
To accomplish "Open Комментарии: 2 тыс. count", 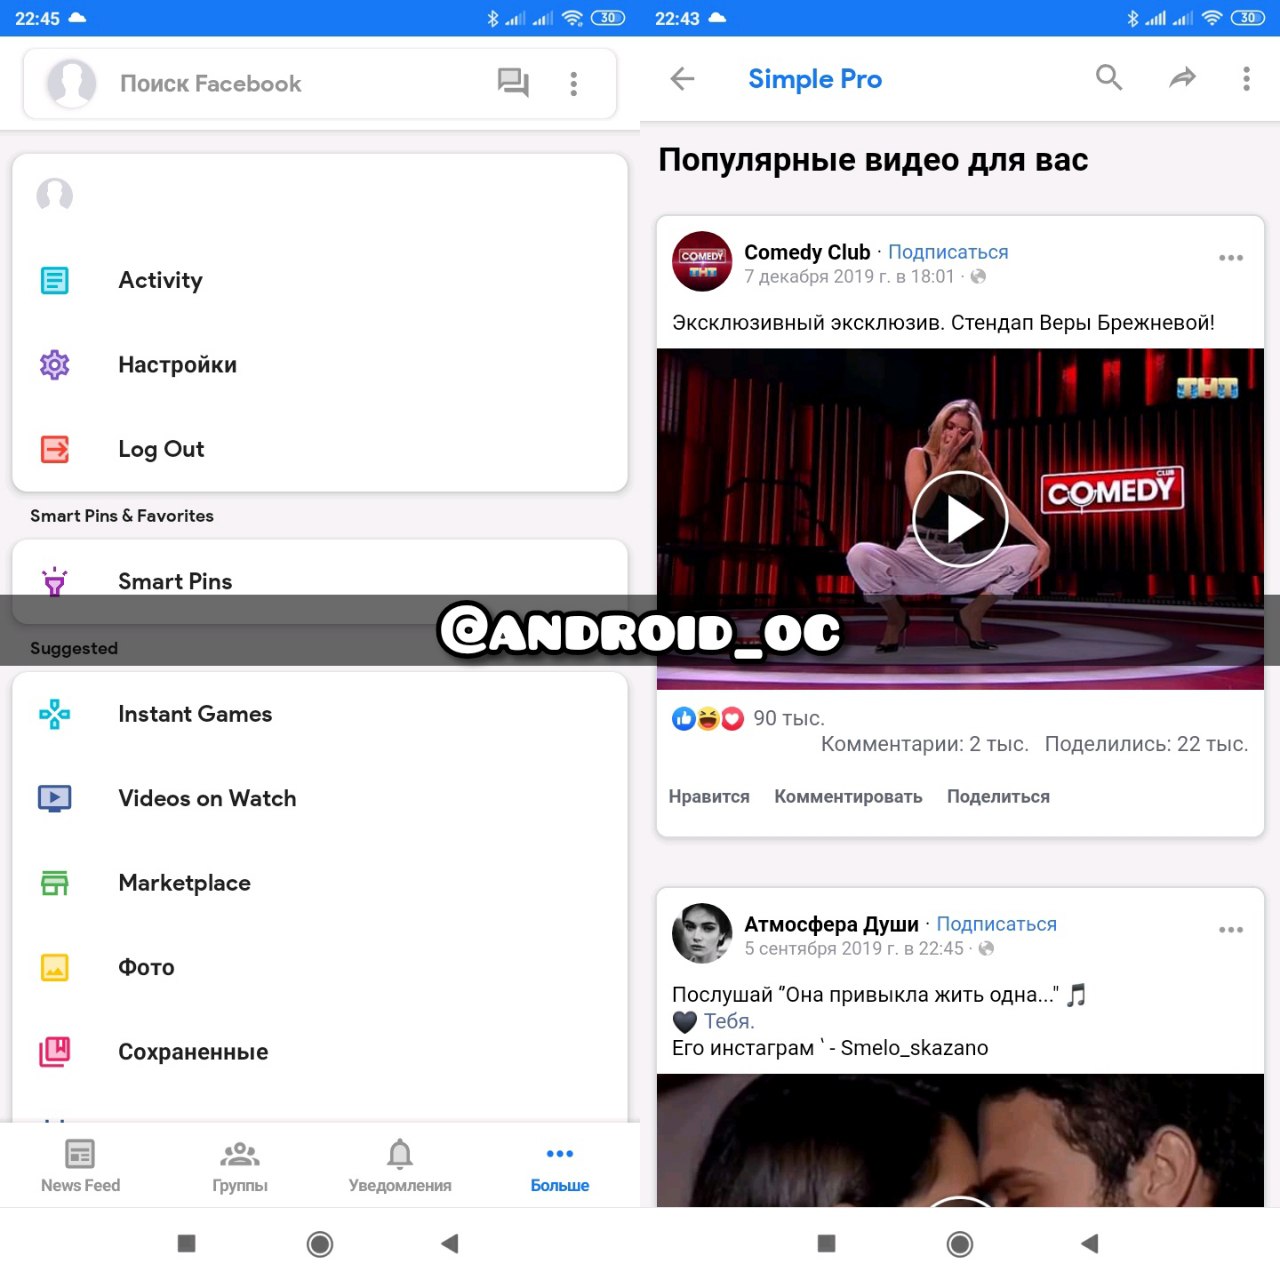I will [924, 744].
